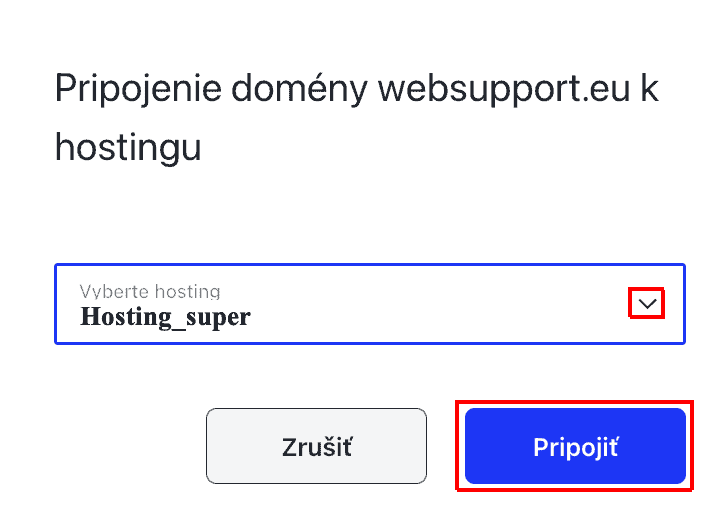Expand the Vyberte hosting dropdown
The image size is (728, 522).
(x=370, y=304)
